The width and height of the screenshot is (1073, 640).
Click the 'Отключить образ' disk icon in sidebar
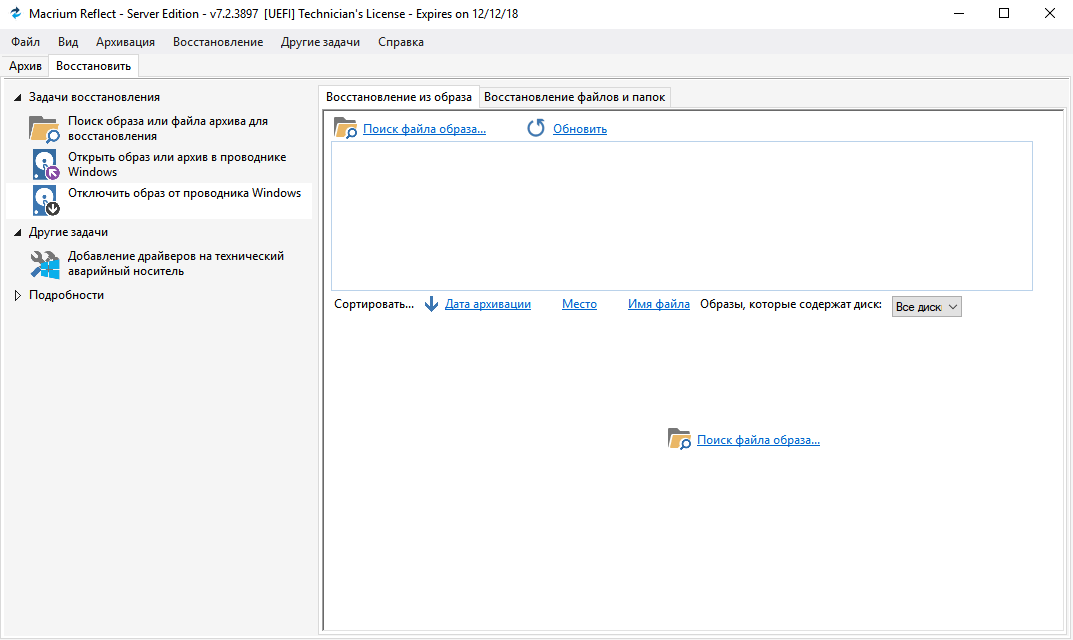(45, 200)
